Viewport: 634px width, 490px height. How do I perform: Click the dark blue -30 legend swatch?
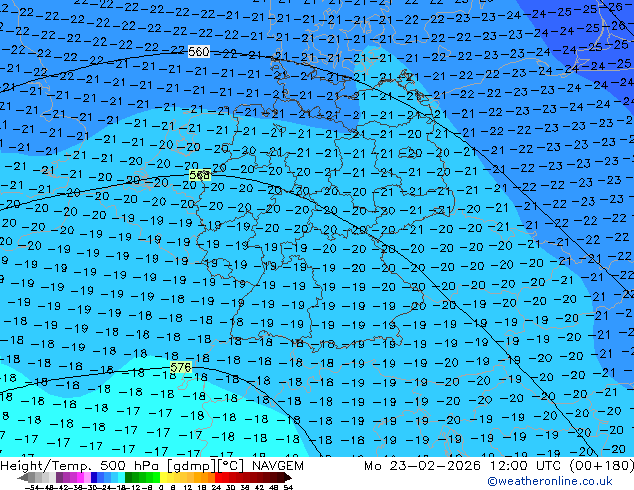94,477
